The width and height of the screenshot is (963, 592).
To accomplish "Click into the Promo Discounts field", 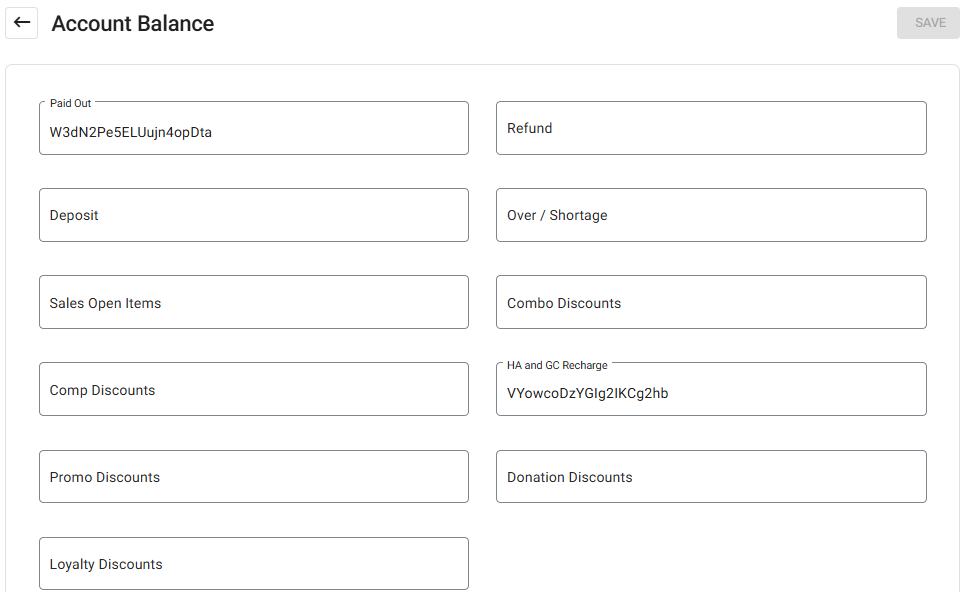I will click(253, 476).
